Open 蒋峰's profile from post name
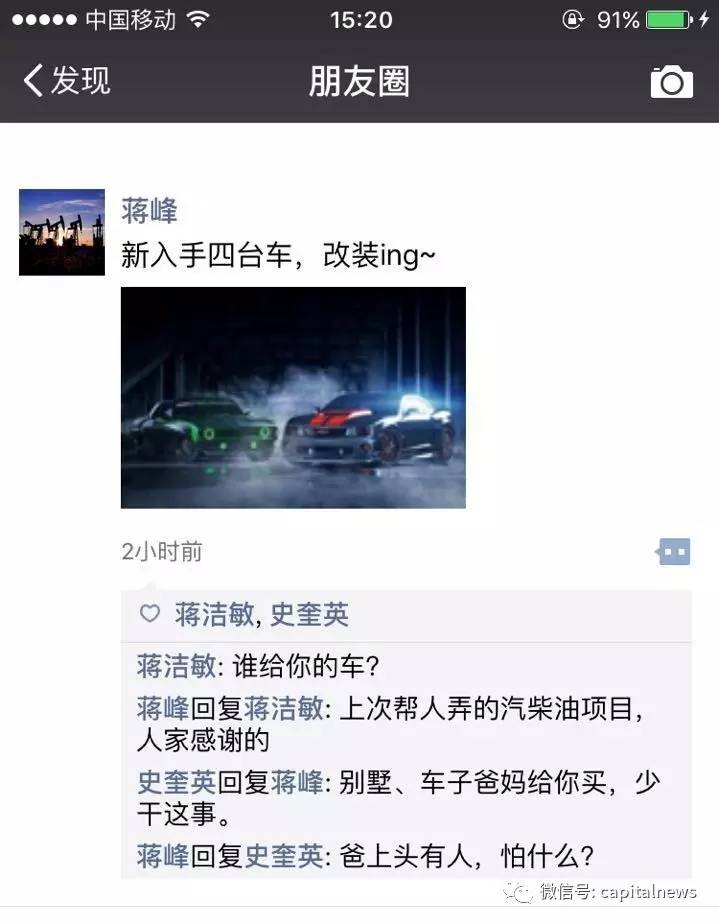This screenshot has height=924, width=719. (x=149, y=211)
